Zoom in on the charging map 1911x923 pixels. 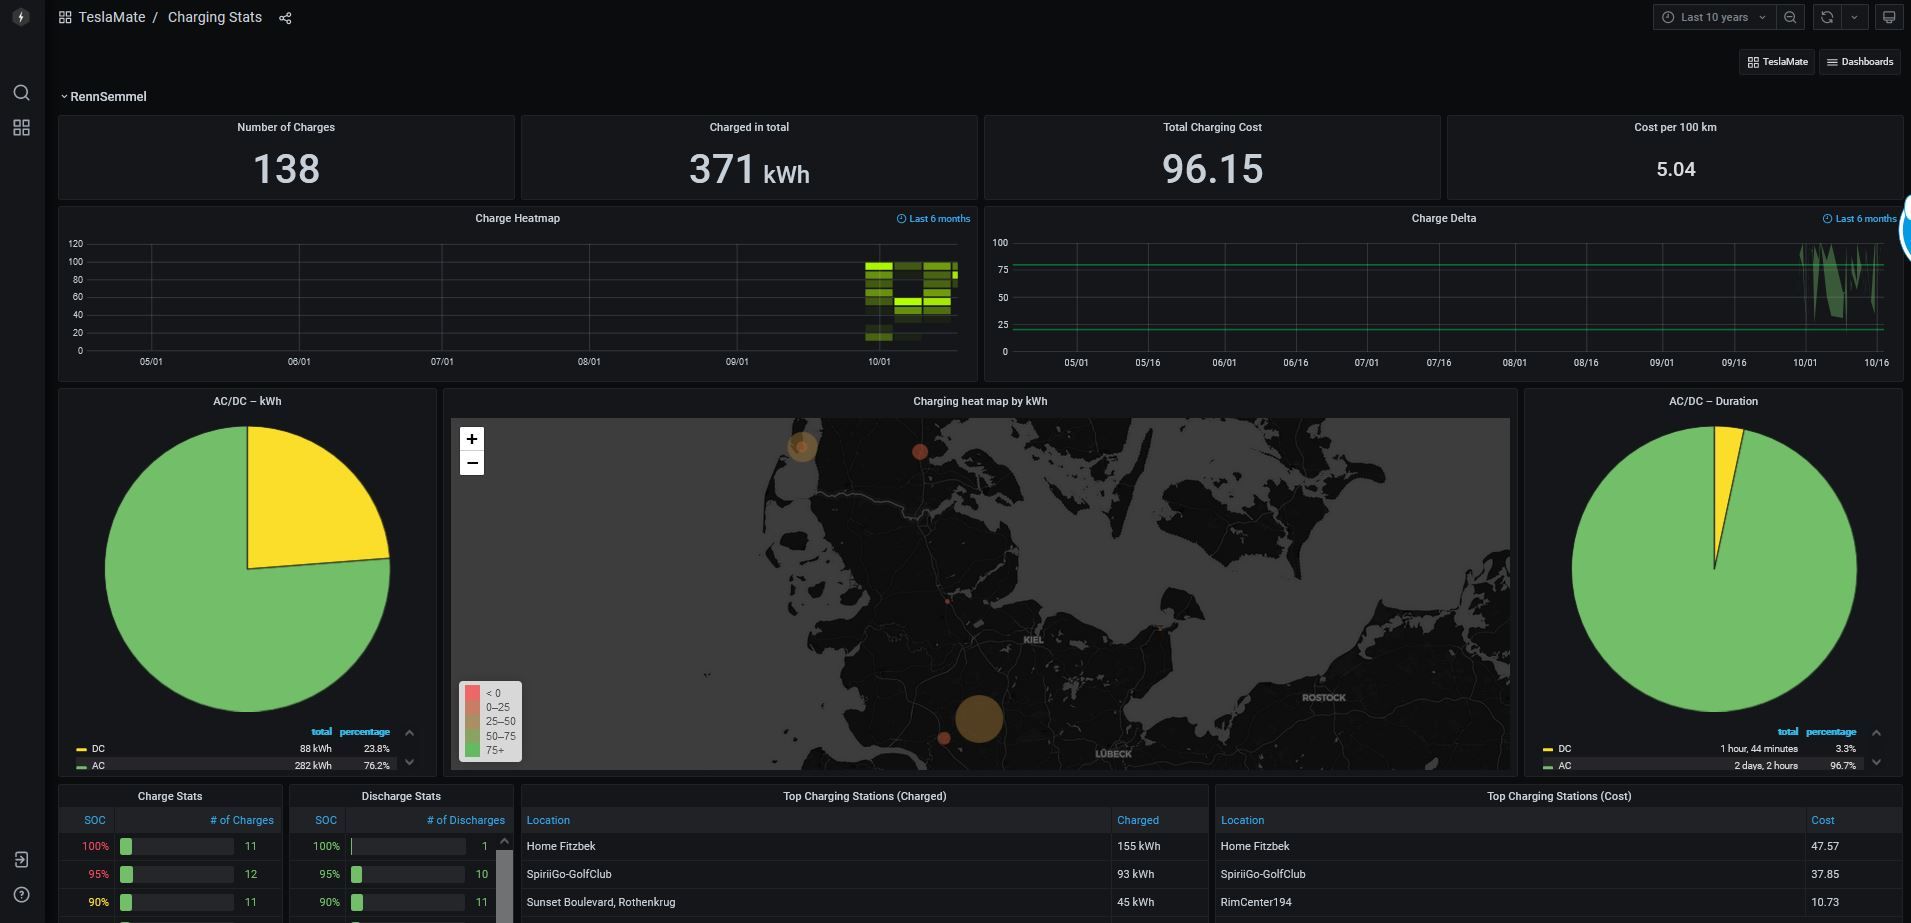pyautogui.click(x=472, y=439)
